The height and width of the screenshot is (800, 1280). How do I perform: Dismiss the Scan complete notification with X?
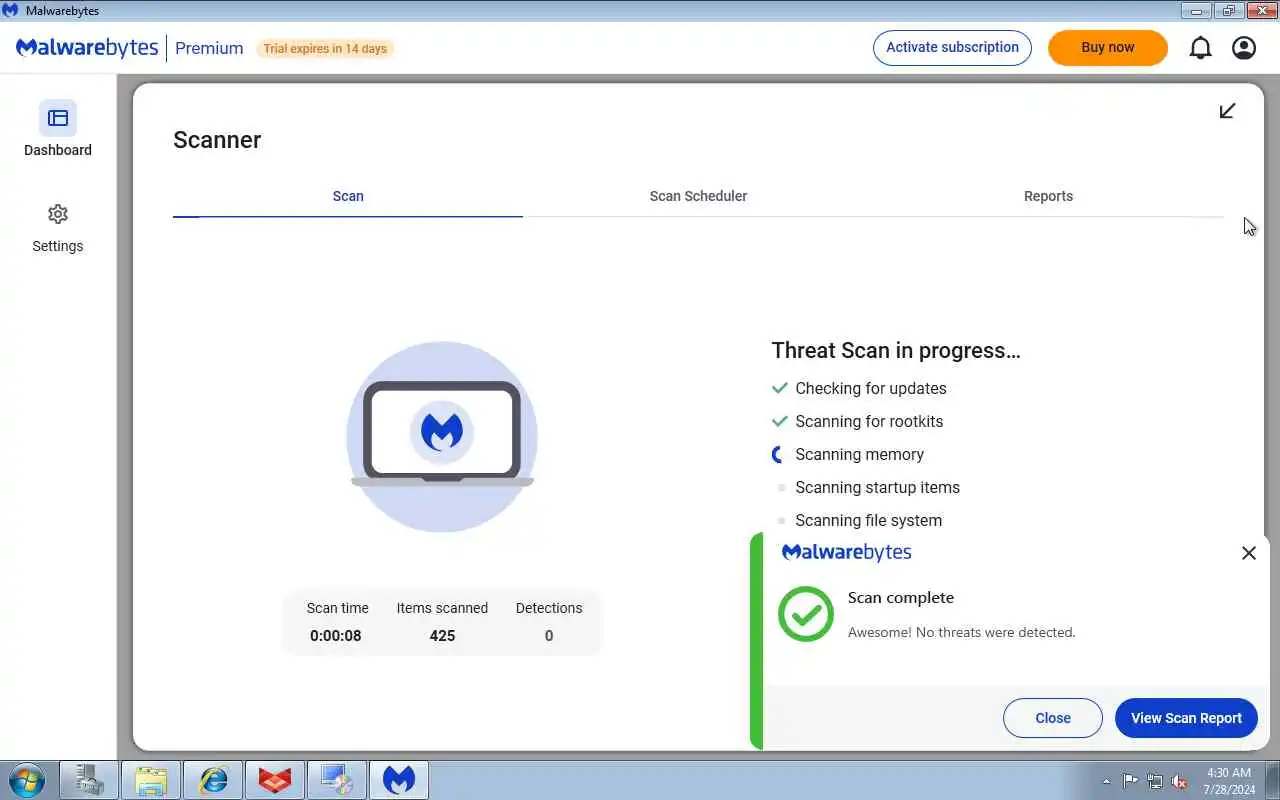1249,553
